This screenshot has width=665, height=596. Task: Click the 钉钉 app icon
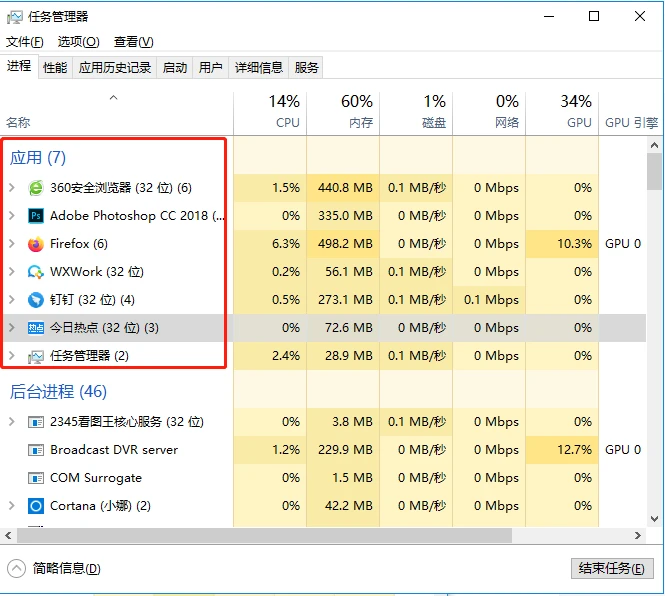point(36,299)
